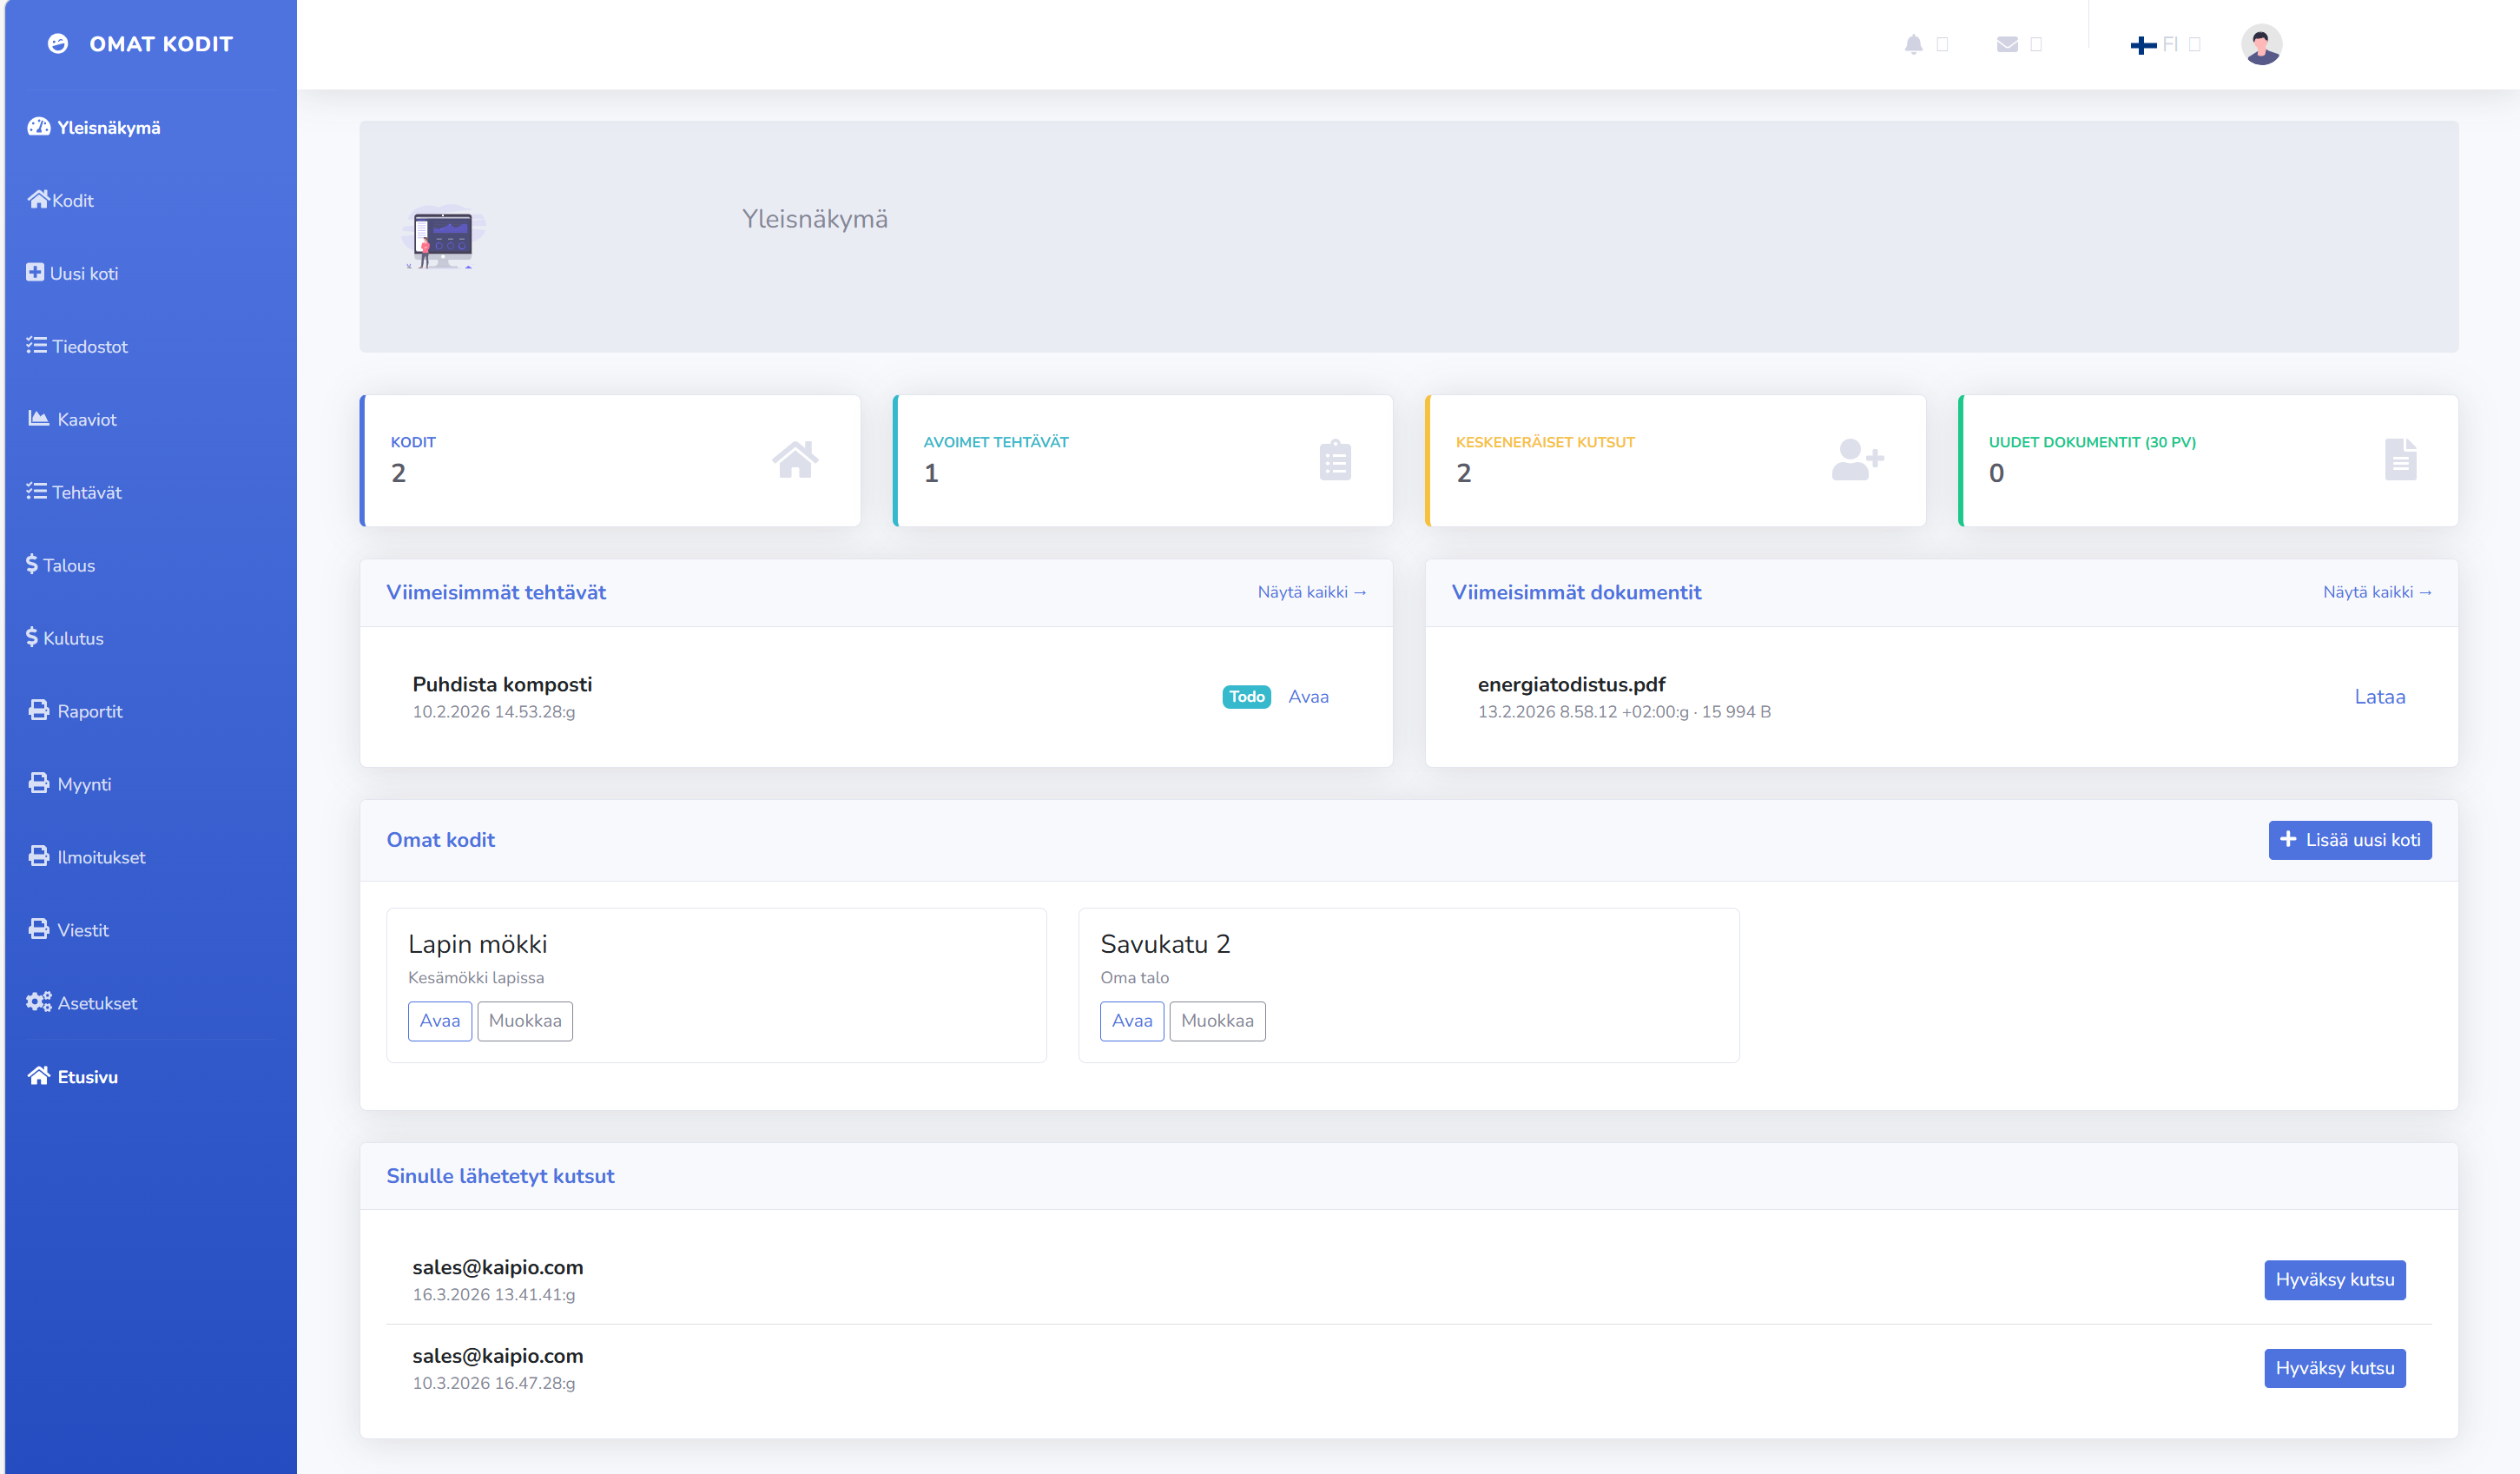The width and height of the screenshot is (2520, 1474).
Task: Click the Todo status badge
Action: tap(1246, 696)
